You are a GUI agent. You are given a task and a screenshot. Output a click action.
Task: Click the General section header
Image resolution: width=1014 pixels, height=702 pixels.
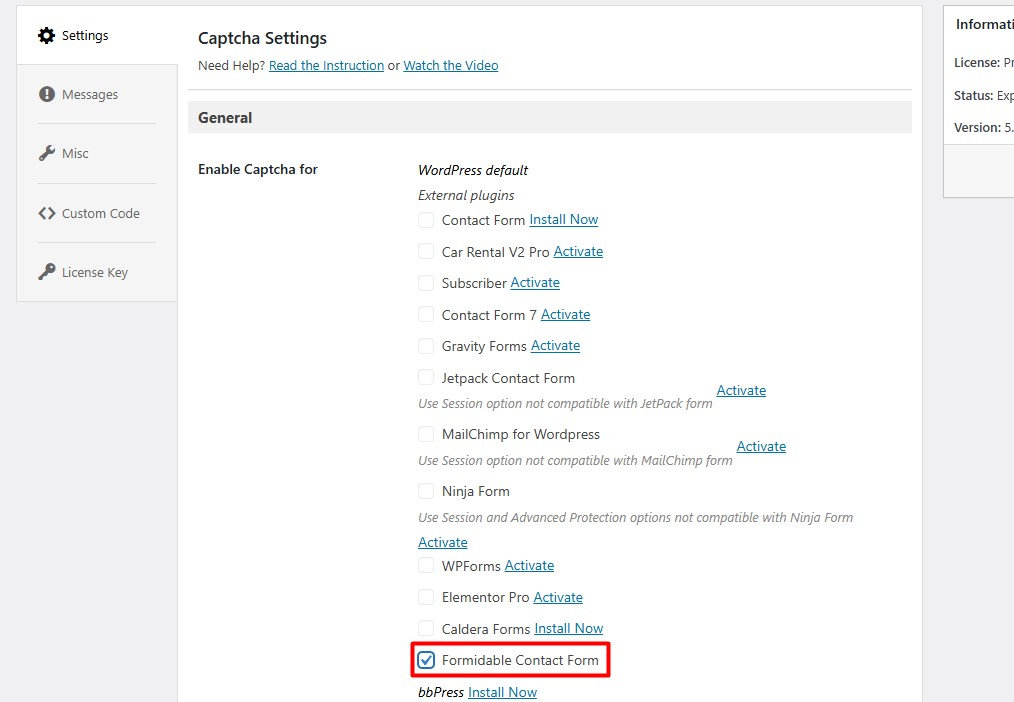[550, 118]
